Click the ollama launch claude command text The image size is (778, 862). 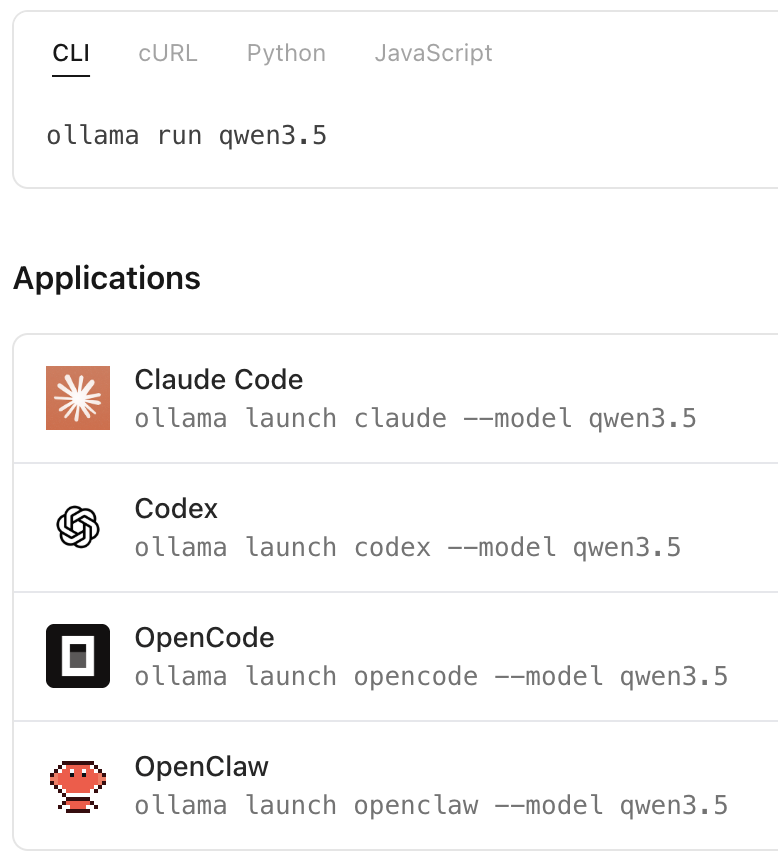415,417
